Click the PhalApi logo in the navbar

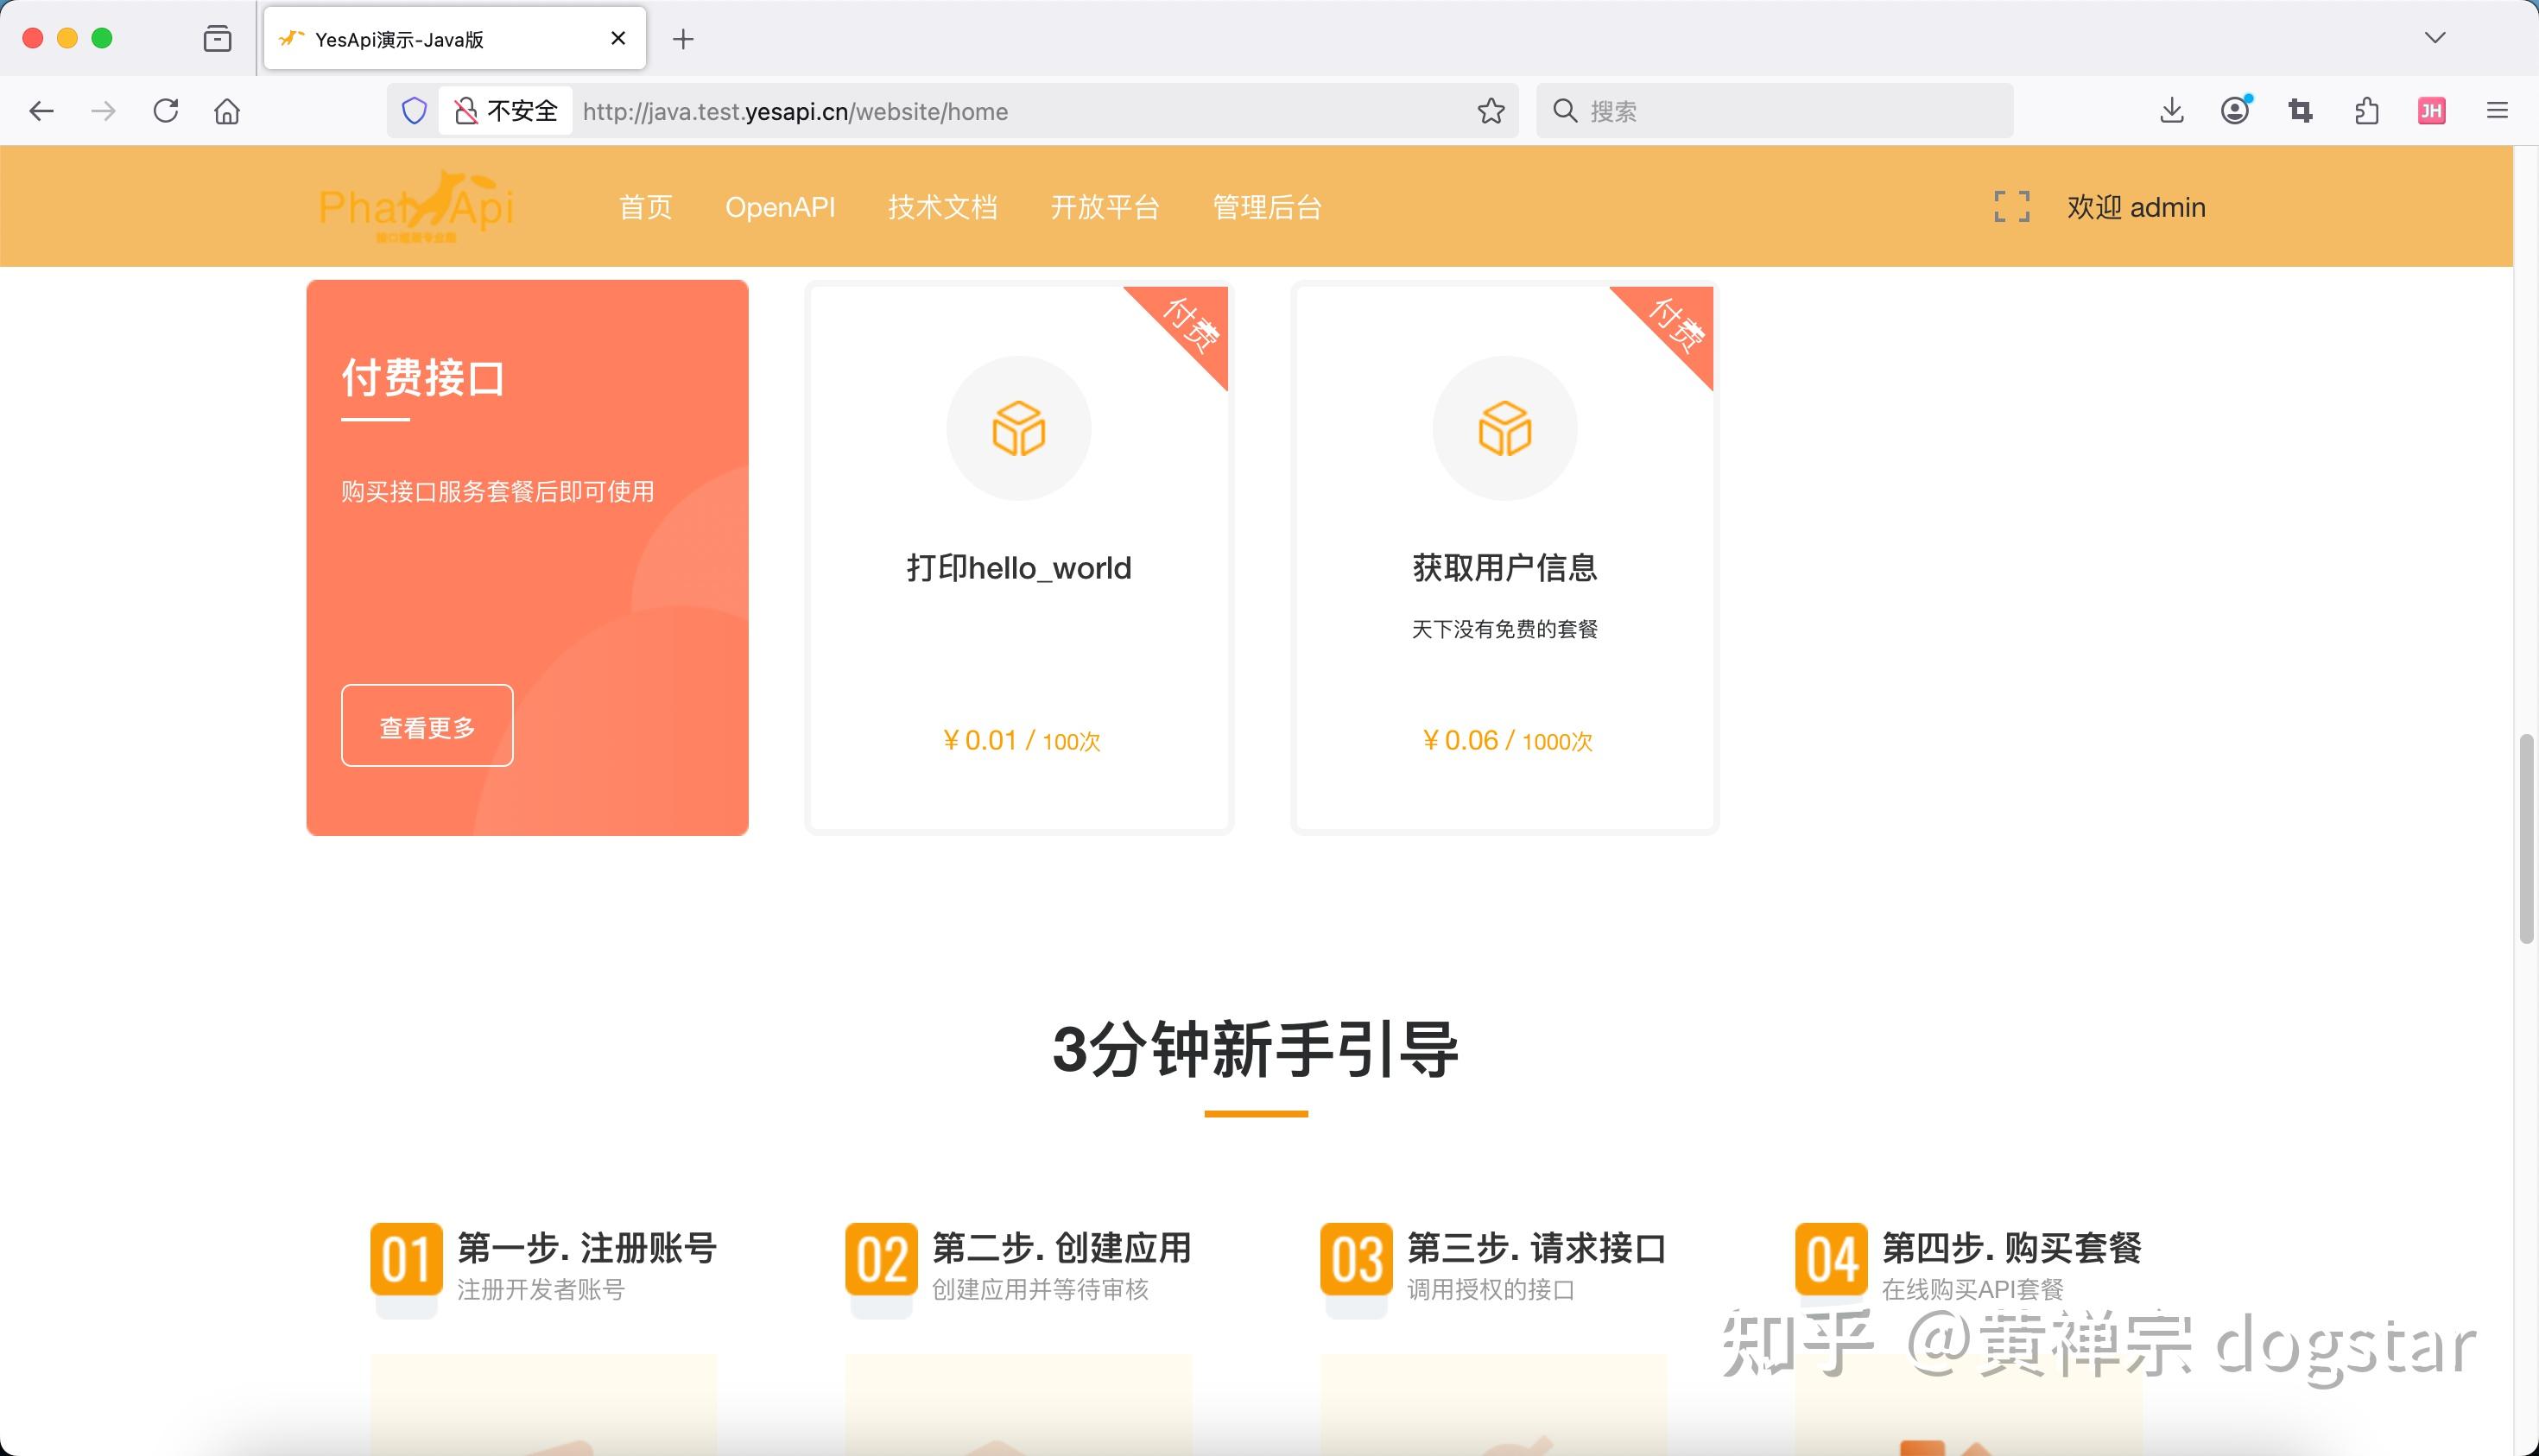417,206
